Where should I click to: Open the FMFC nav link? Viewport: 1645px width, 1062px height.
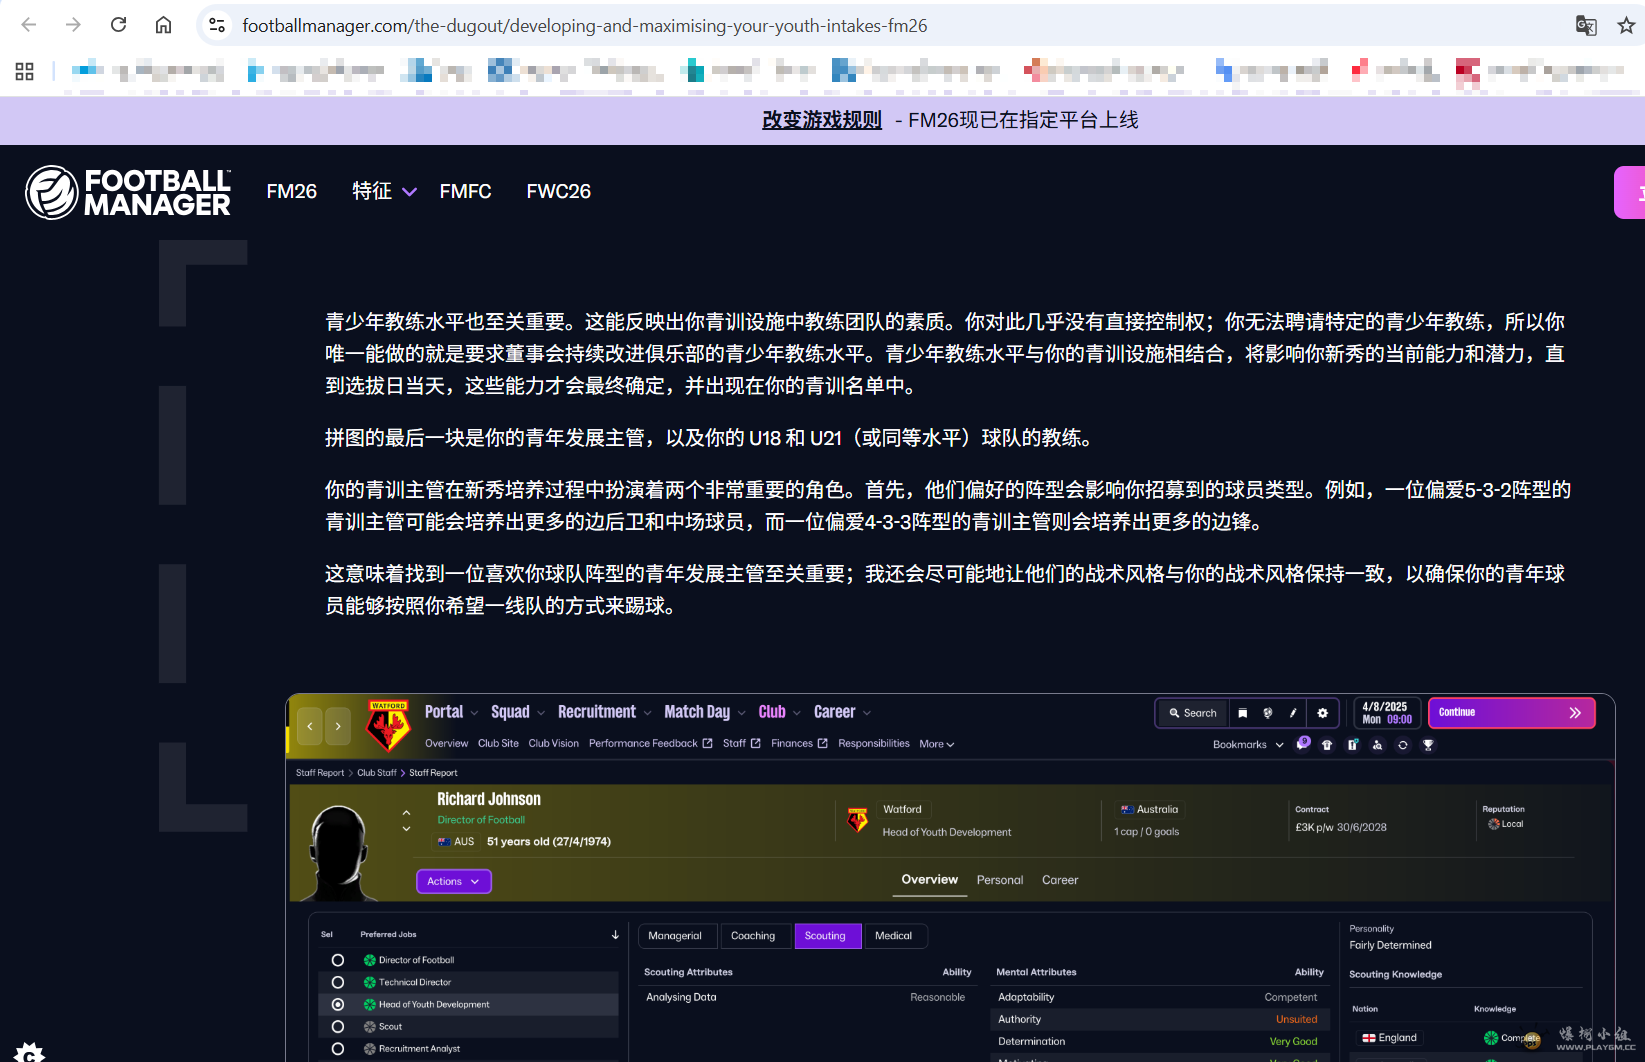[x=465, y=191]
